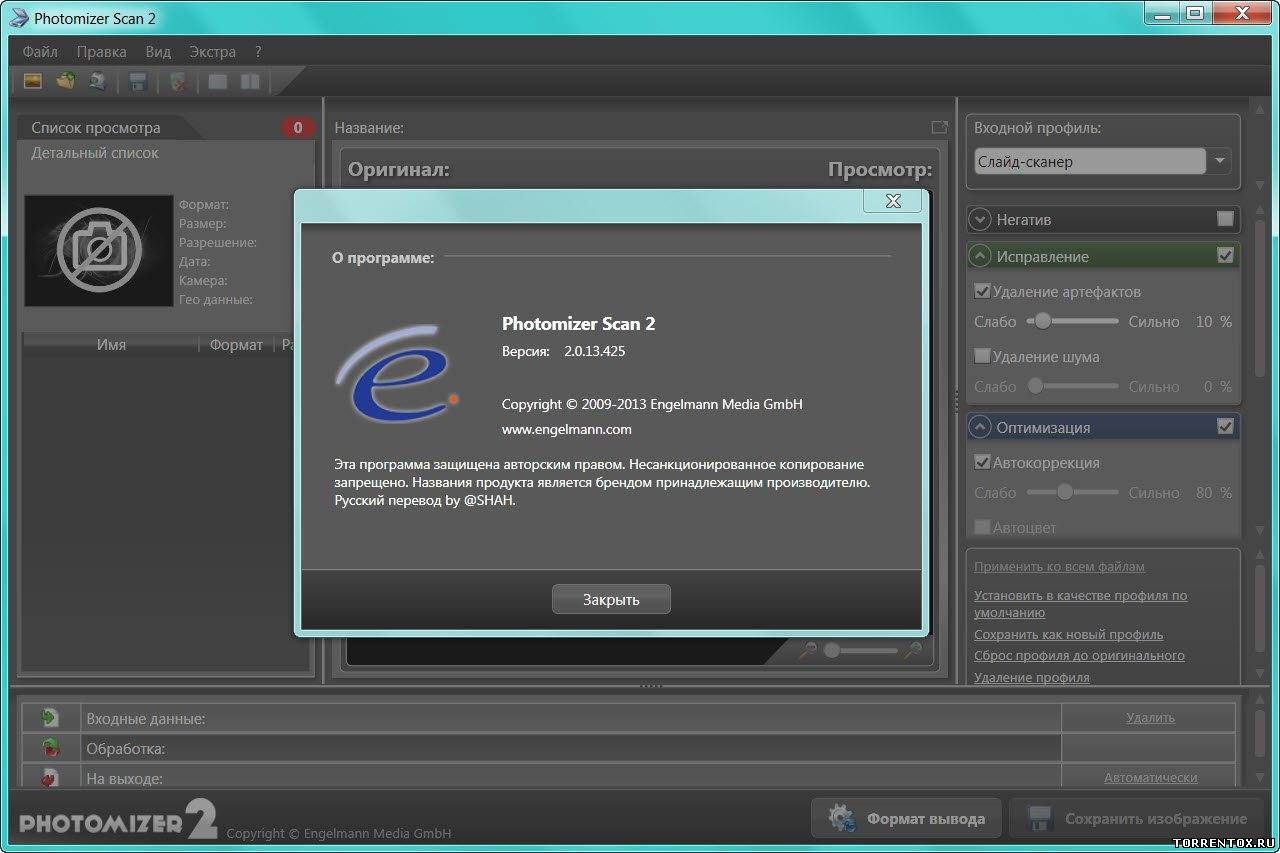
Task: Click the preview zoom slider
Action: click(x=860, y=651)
